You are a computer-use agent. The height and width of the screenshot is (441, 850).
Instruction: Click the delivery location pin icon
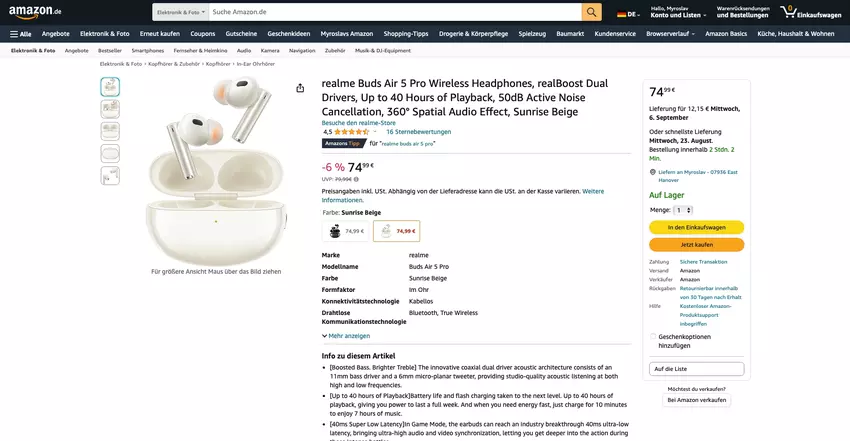tap(653, 172)
